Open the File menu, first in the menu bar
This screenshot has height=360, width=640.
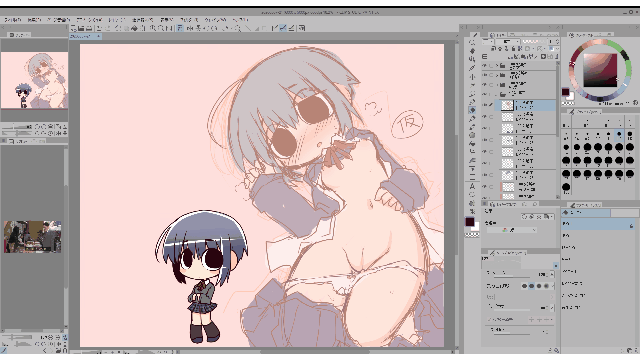12,20
